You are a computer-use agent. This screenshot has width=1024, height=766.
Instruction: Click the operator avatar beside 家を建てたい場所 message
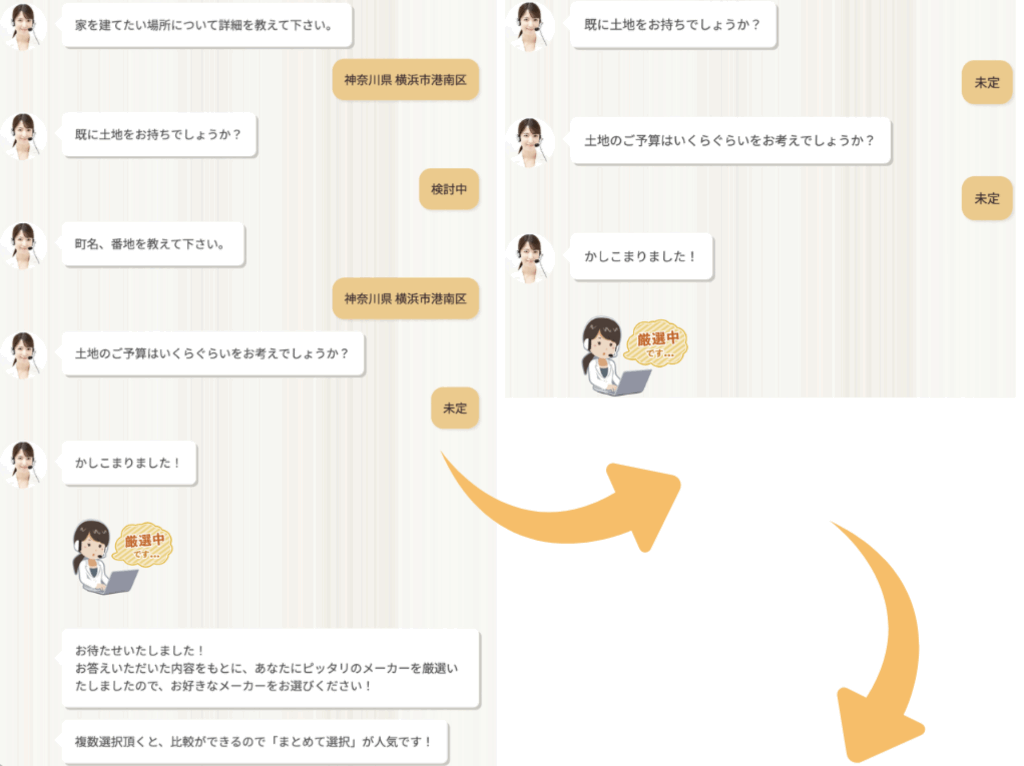[x=24, y=26]
